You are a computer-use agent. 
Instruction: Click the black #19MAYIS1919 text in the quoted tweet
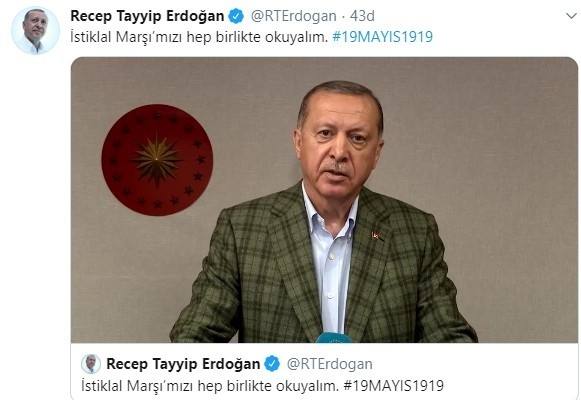[x=393, y=386]
